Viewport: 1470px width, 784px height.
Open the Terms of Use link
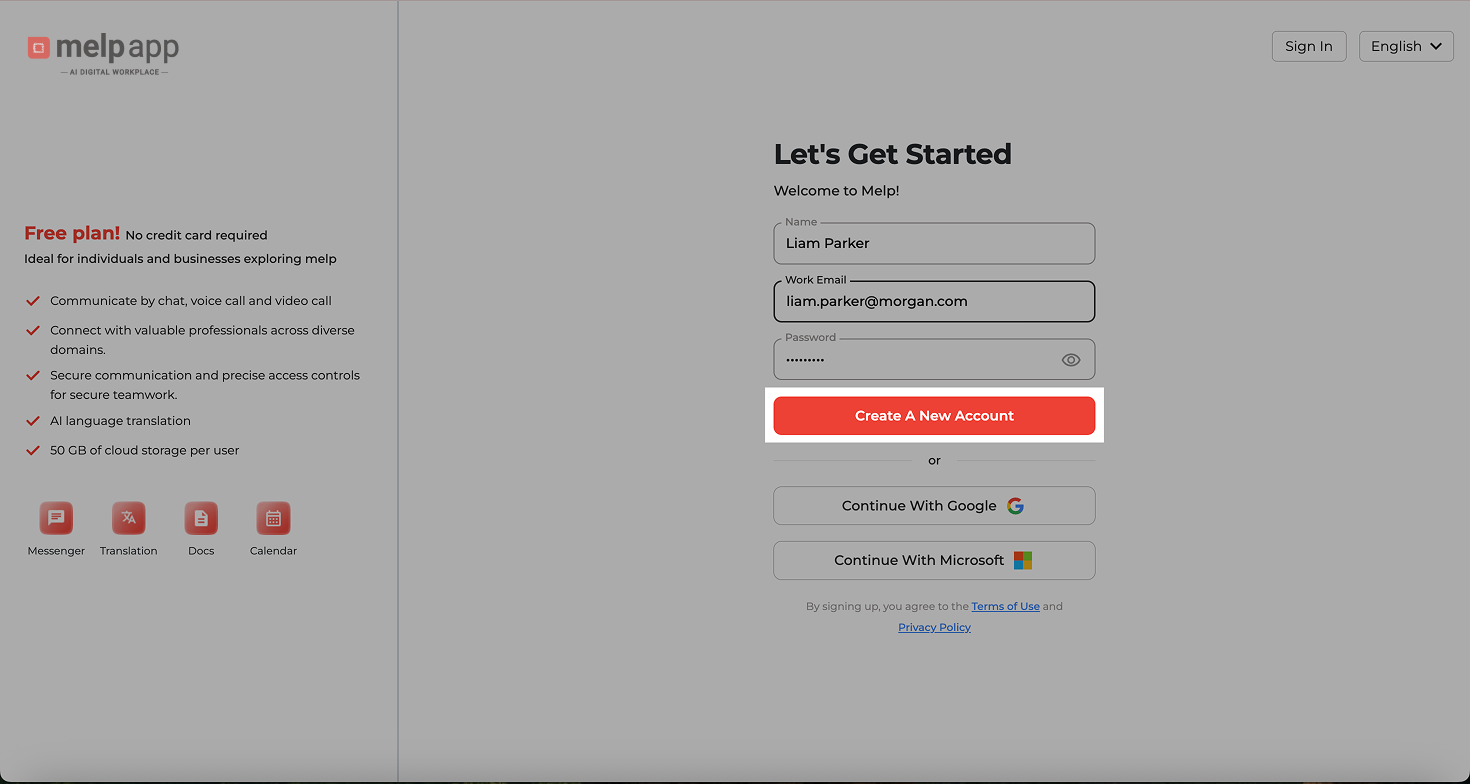pyautogui.click(x=1005, y=606)
